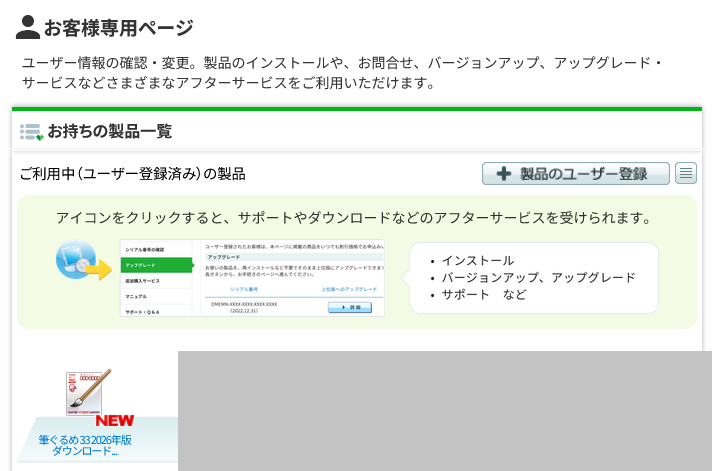
Task: Click the gray placeholder area beside product
Action: 445,410
